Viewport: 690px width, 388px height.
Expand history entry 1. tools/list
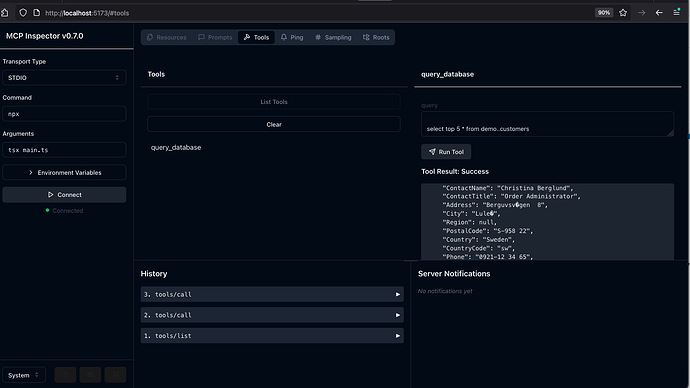point(272,336)
